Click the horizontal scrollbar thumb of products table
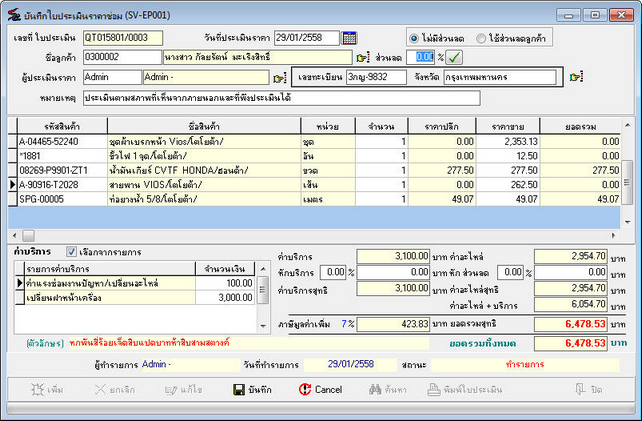 (x=28, y=235)
